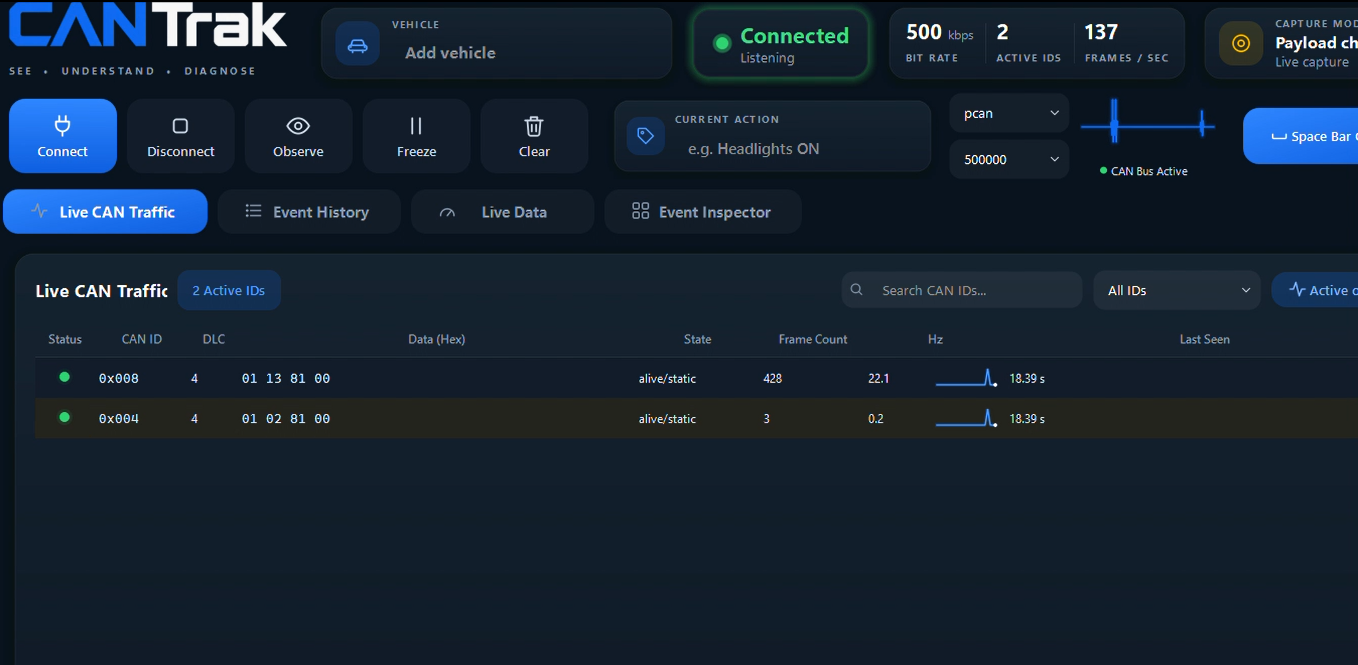Toggle Observe mode with the eye button

click(298, 136)
